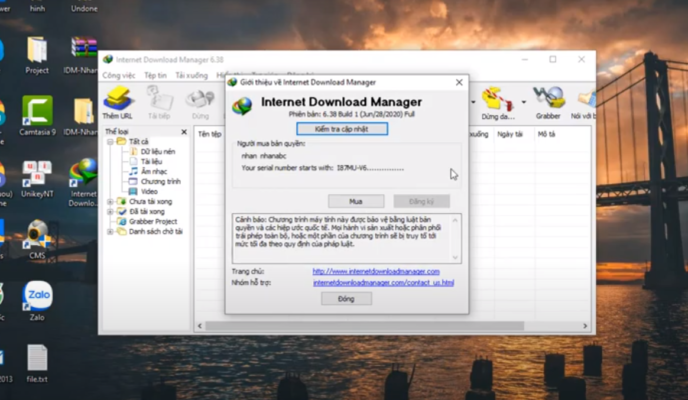
Task: Expand the Đã tải xong node
Action: [x=110, y=212]
